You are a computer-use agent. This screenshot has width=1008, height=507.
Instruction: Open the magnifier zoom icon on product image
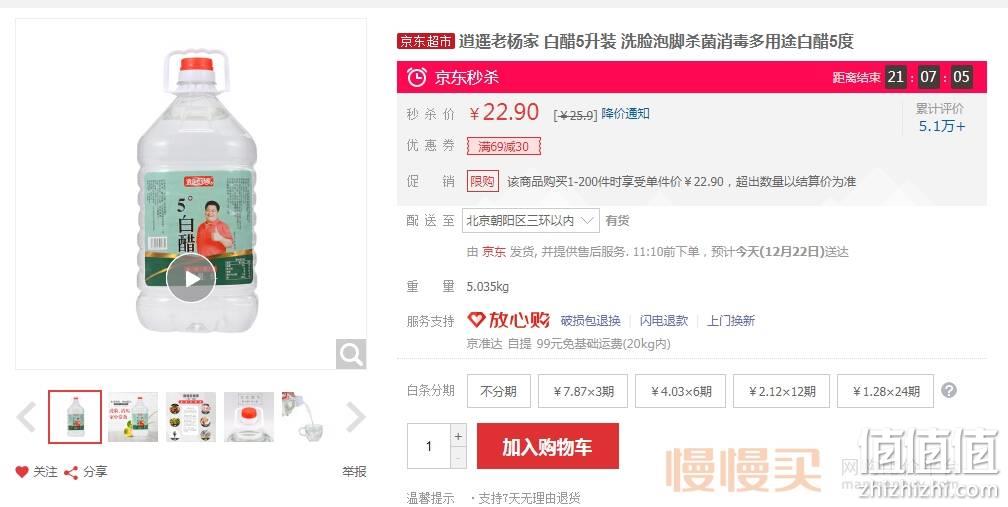pos(351,354)
